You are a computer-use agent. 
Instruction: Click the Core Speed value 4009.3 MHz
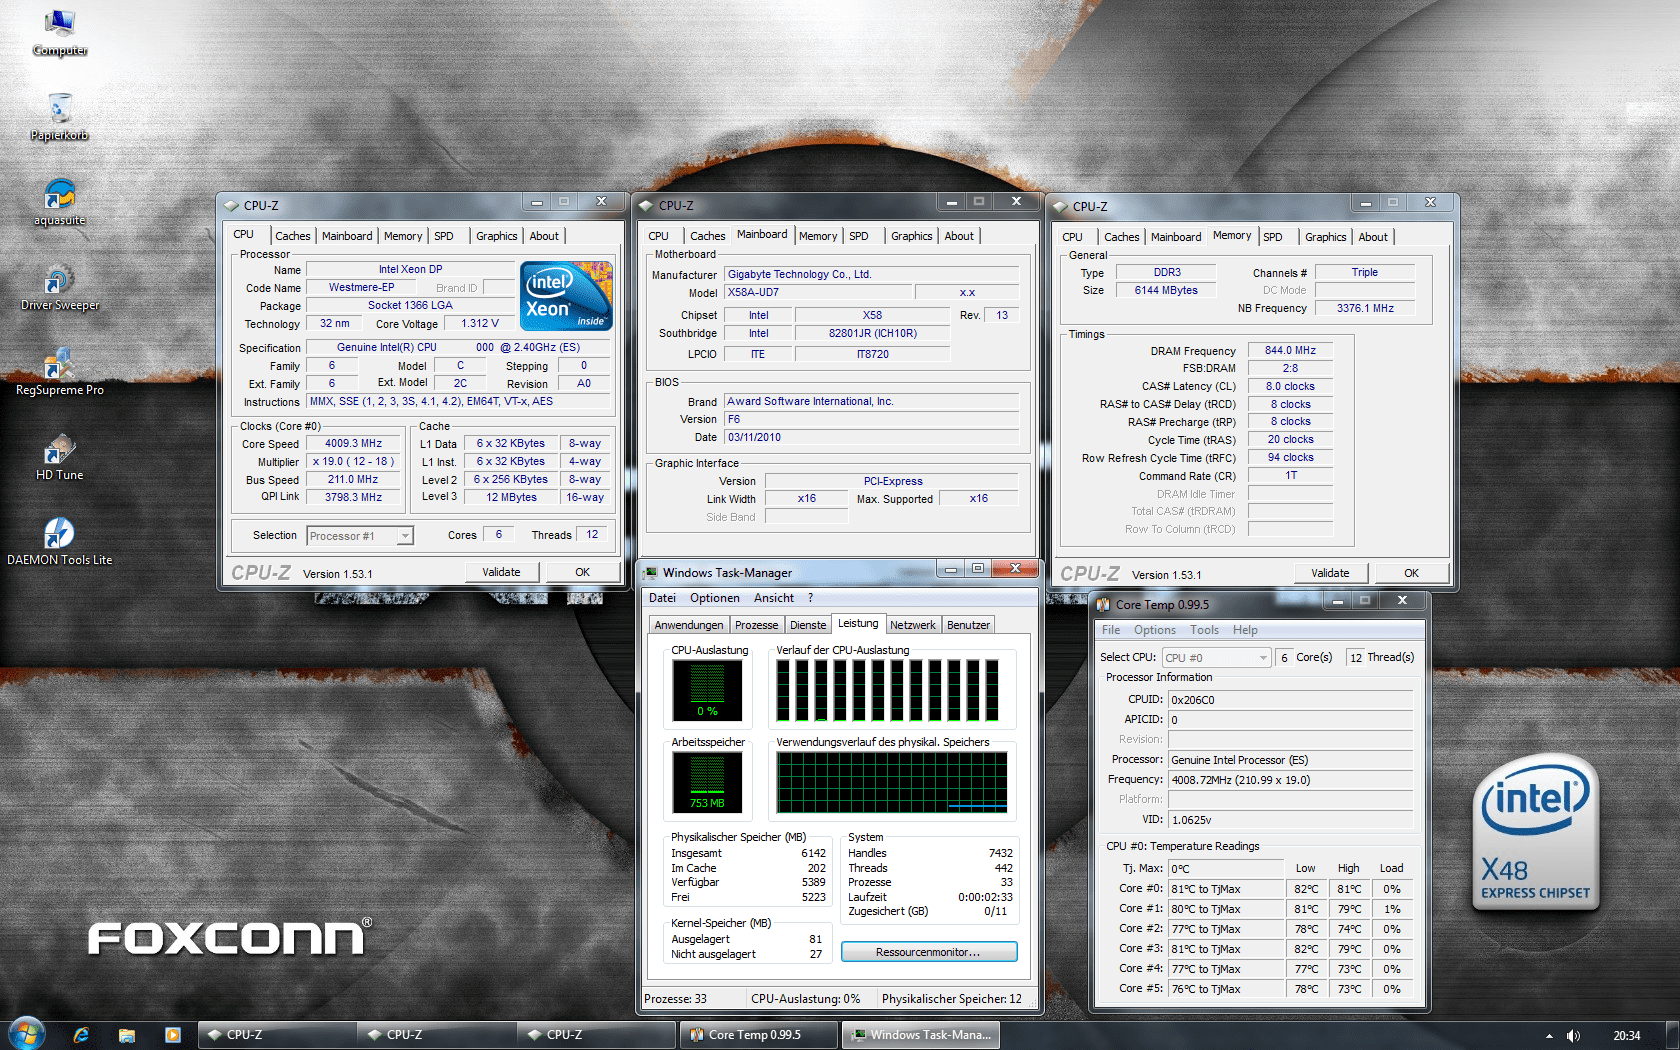[353, 443]
